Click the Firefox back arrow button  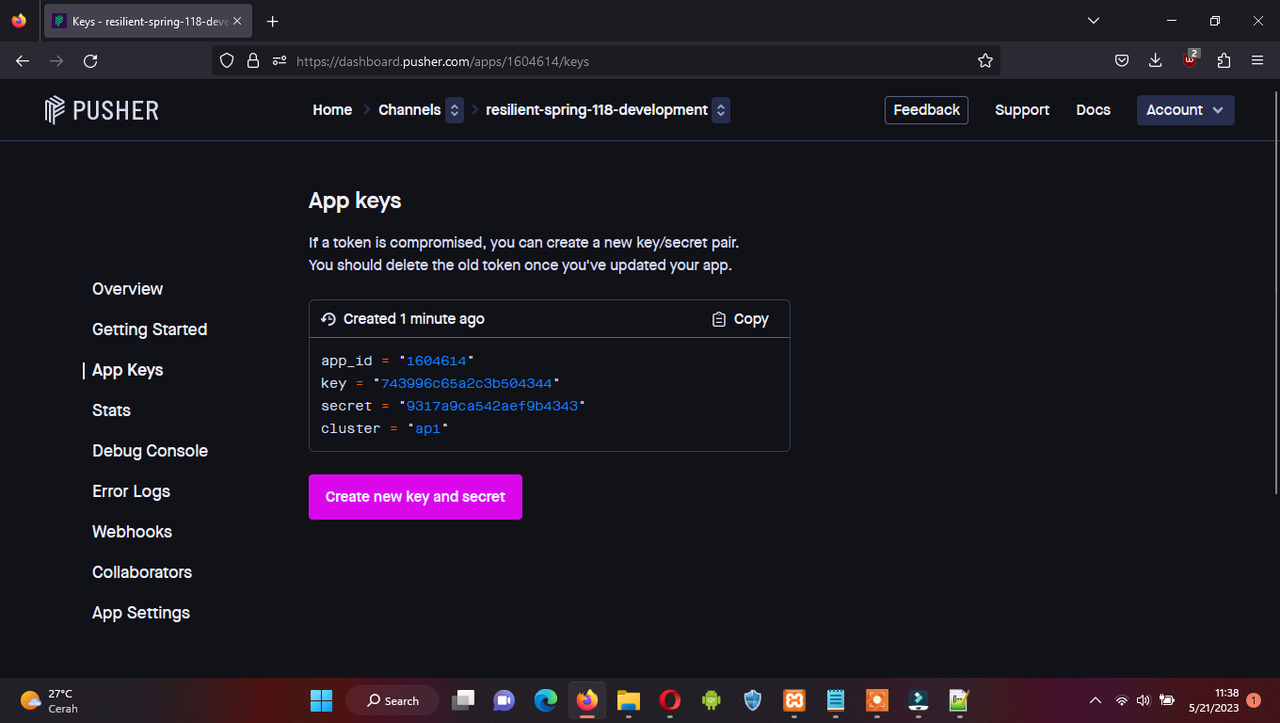click(23, 61)
